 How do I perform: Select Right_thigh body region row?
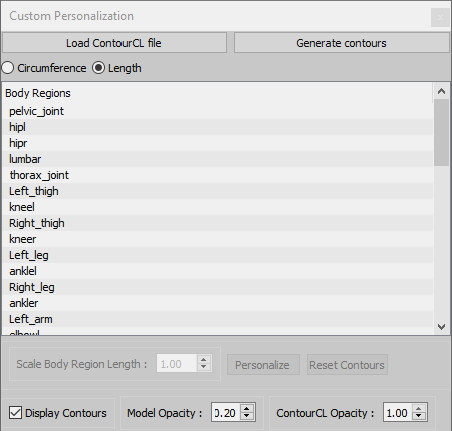coord(217,223)
